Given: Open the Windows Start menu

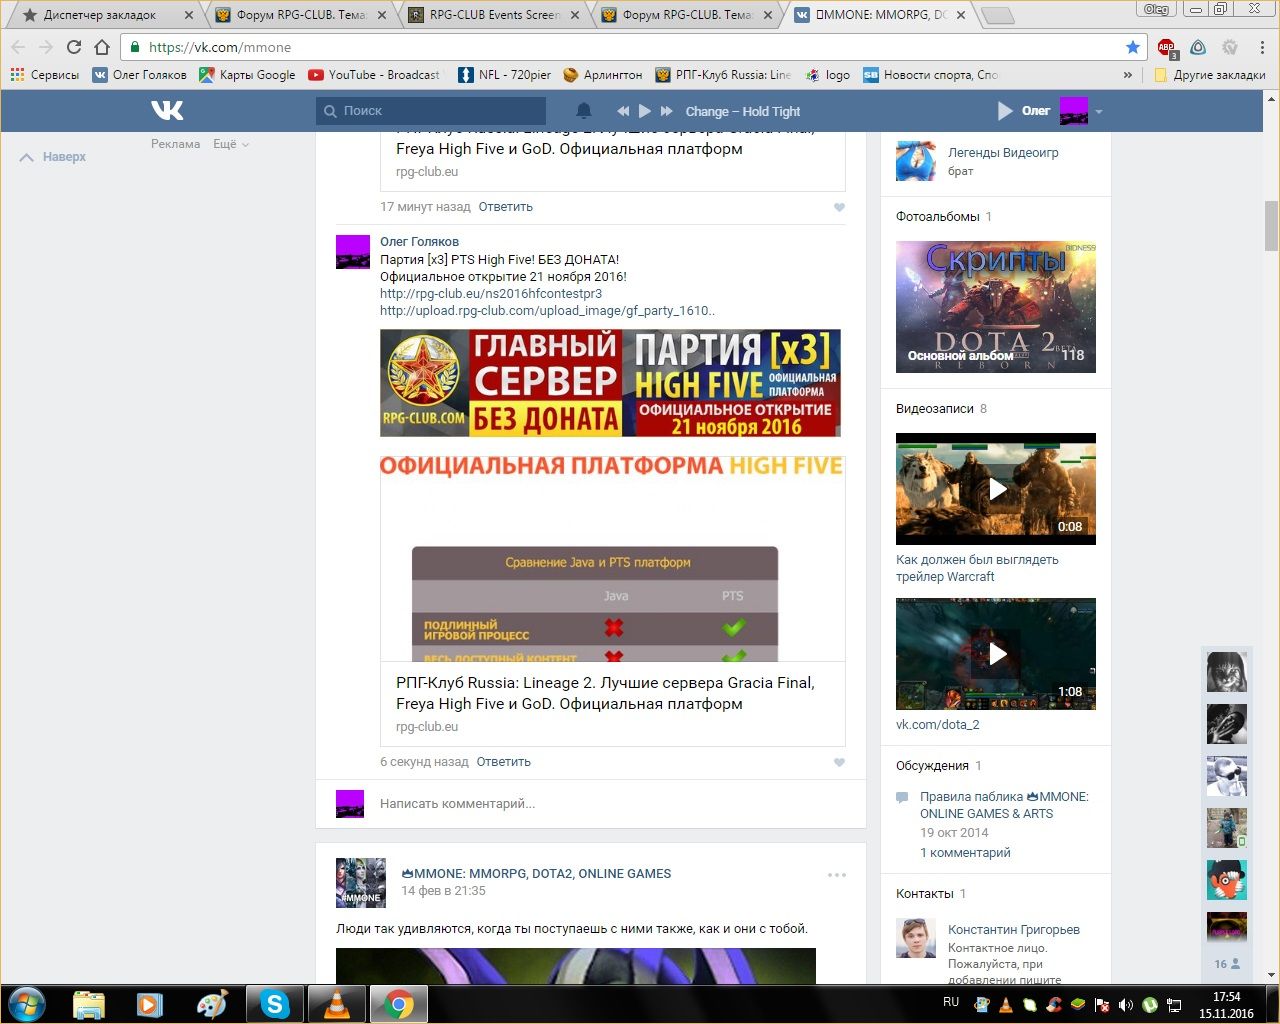Looking at the screenshot, I should coord(26,1003).
